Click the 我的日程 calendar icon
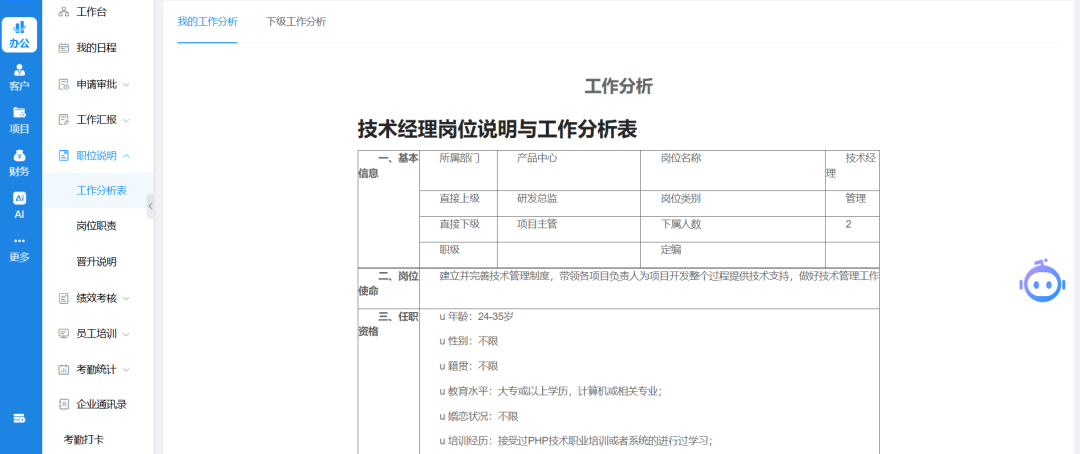This screenshot has height=454, width=1080. click(x=63, y=48)
